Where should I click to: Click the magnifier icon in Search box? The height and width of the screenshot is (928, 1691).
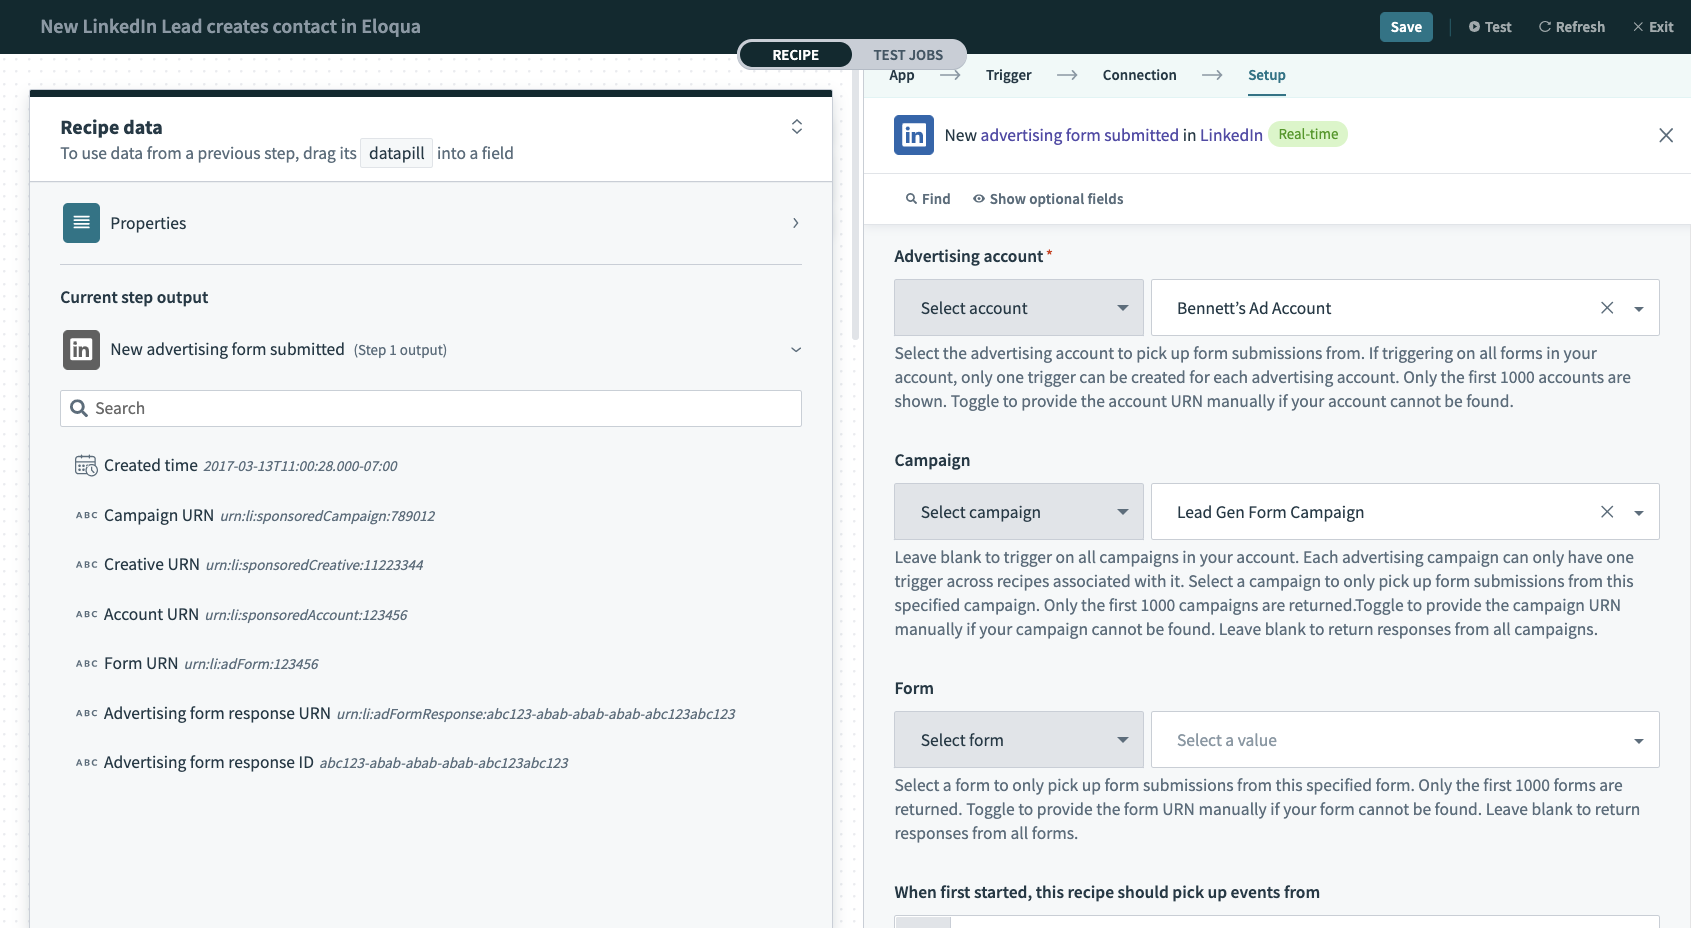click(79, 408)
